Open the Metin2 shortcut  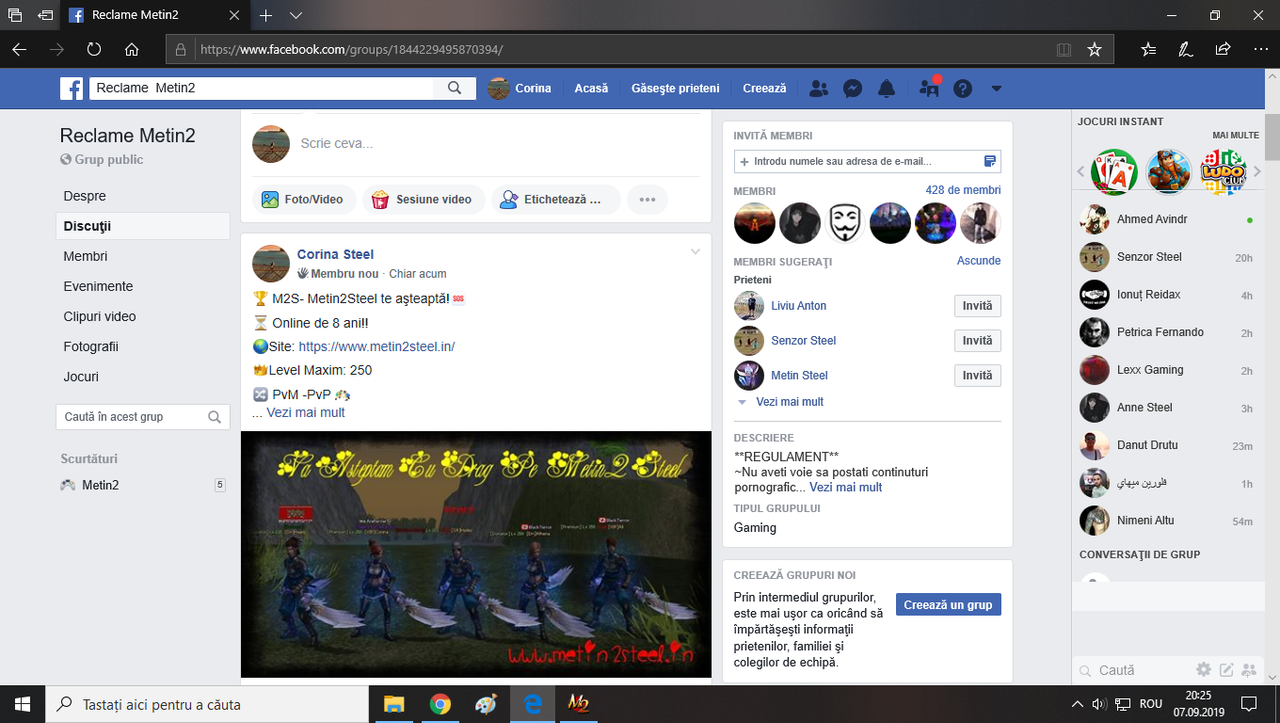coord(100,485)
